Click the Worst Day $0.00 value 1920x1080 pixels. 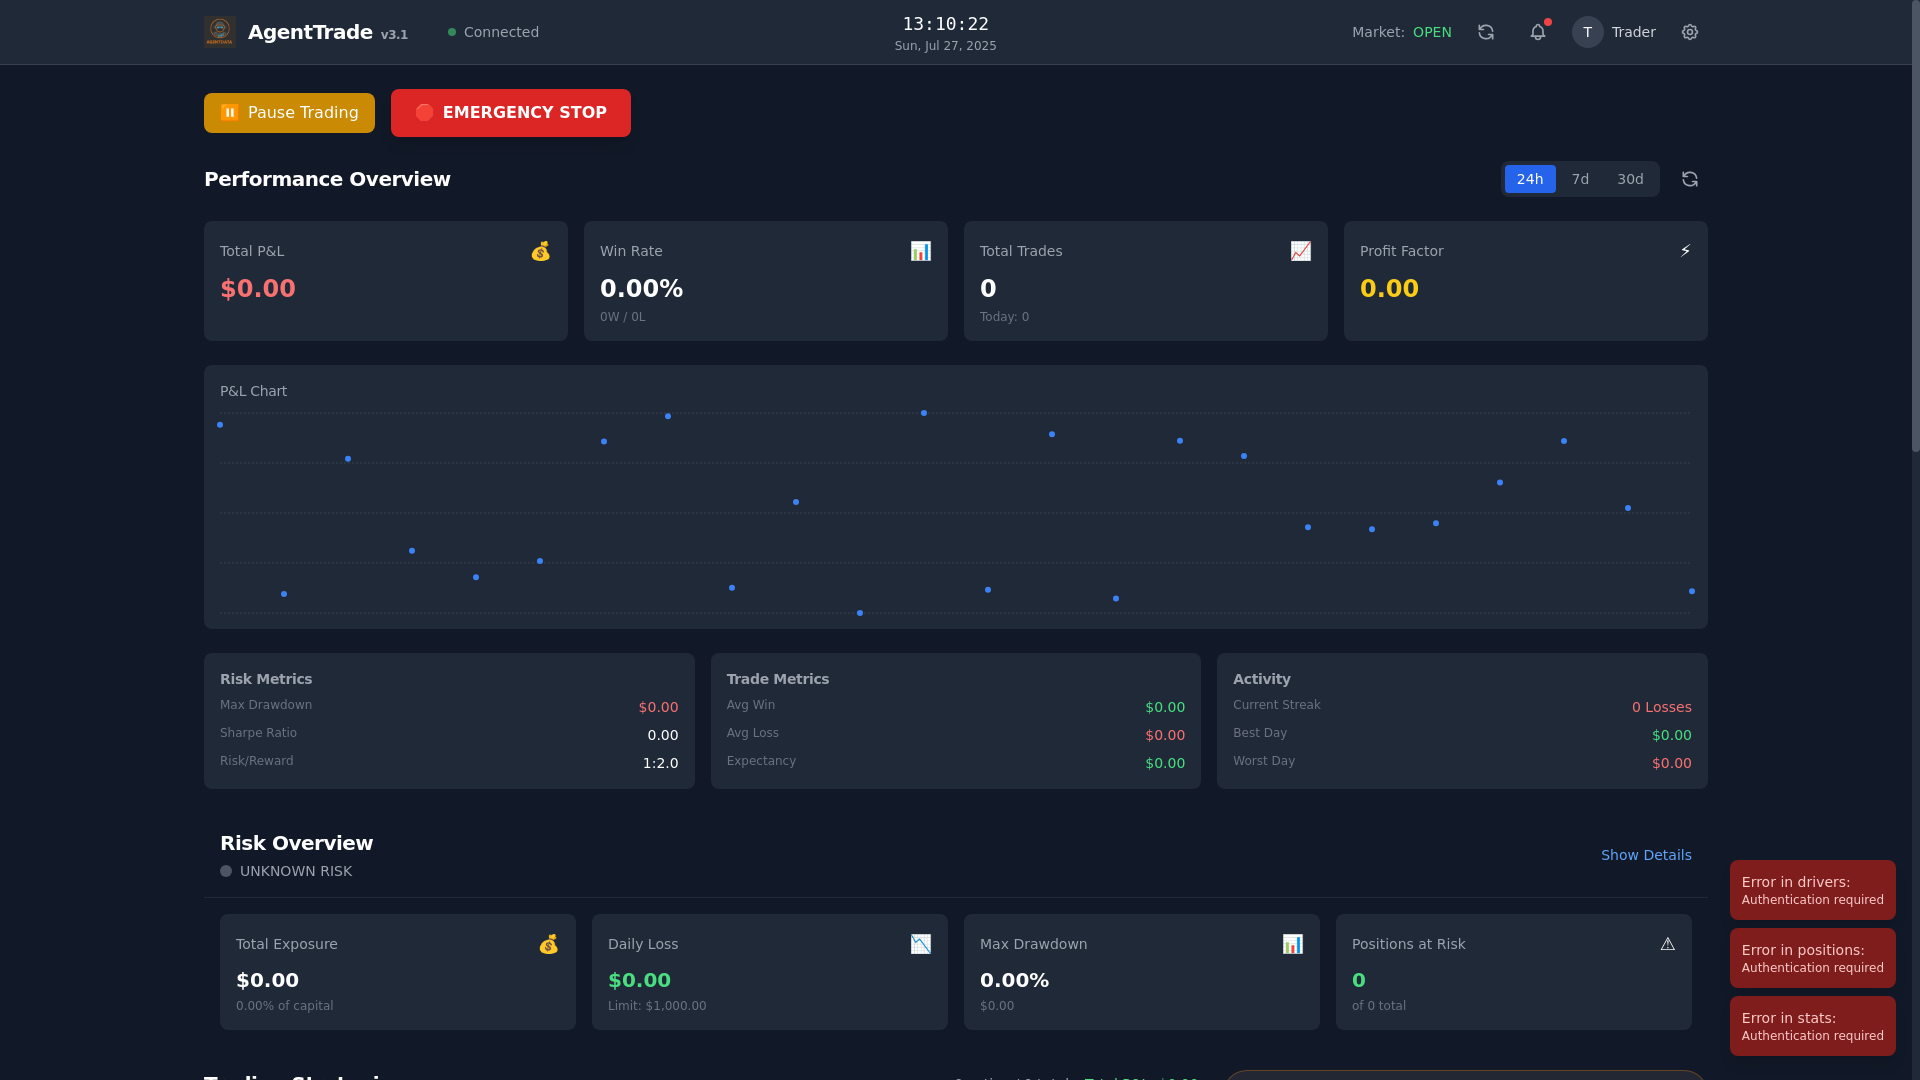(x=1672, y=763)
